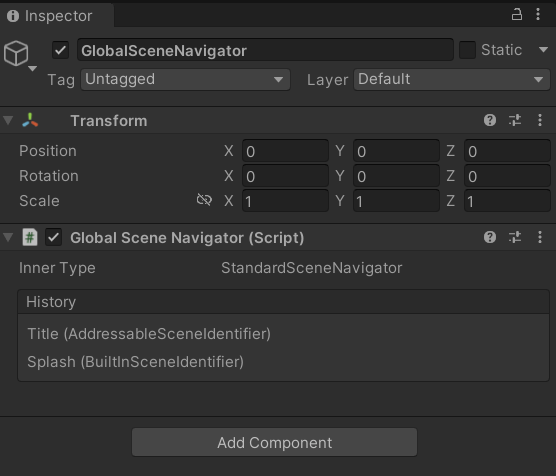Click the Position X input field
The height and width of the screenshot is (476, 556).
[x=285, y=151]
